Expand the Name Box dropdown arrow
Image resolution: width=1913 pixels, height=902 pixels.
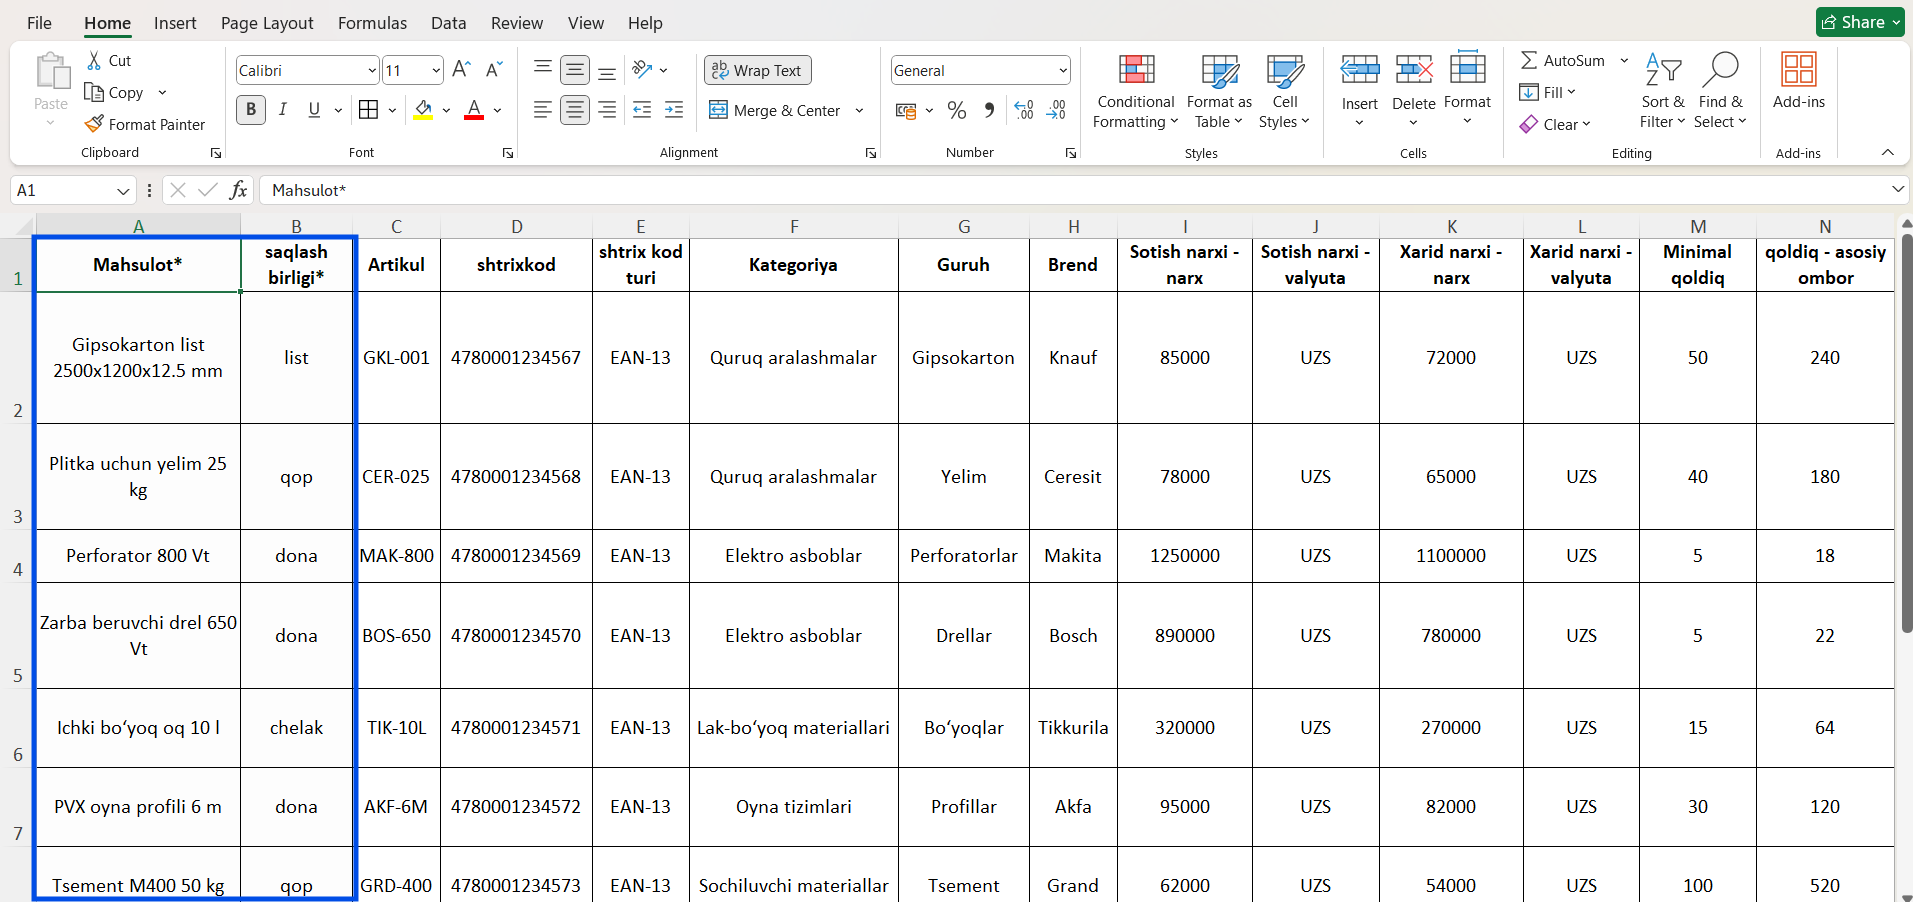coord(123,190)
